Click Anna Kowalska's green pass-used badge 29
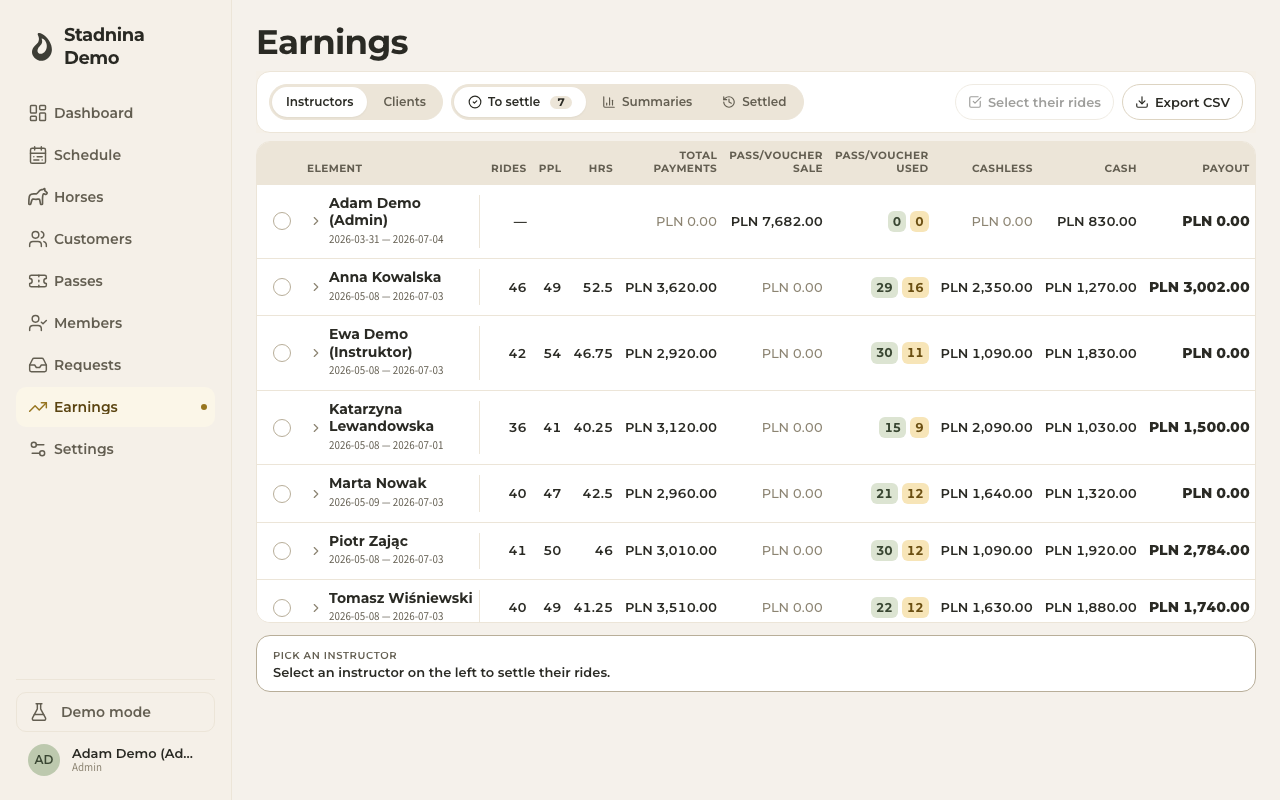 click(x=884, y=287)
